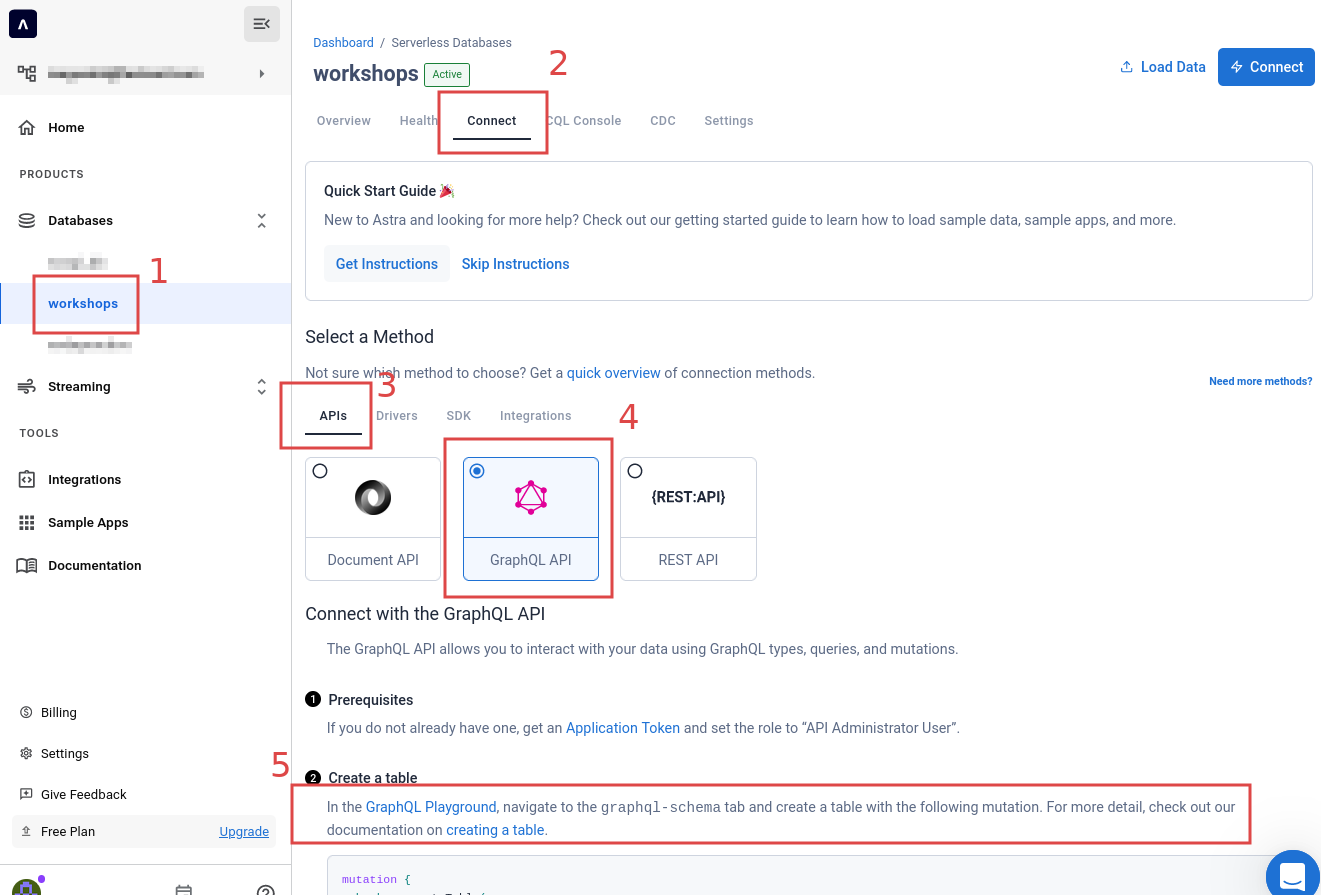Click the Databases stack icon
The width and height of the screenshot is (1321, 895).
[27, 220]
